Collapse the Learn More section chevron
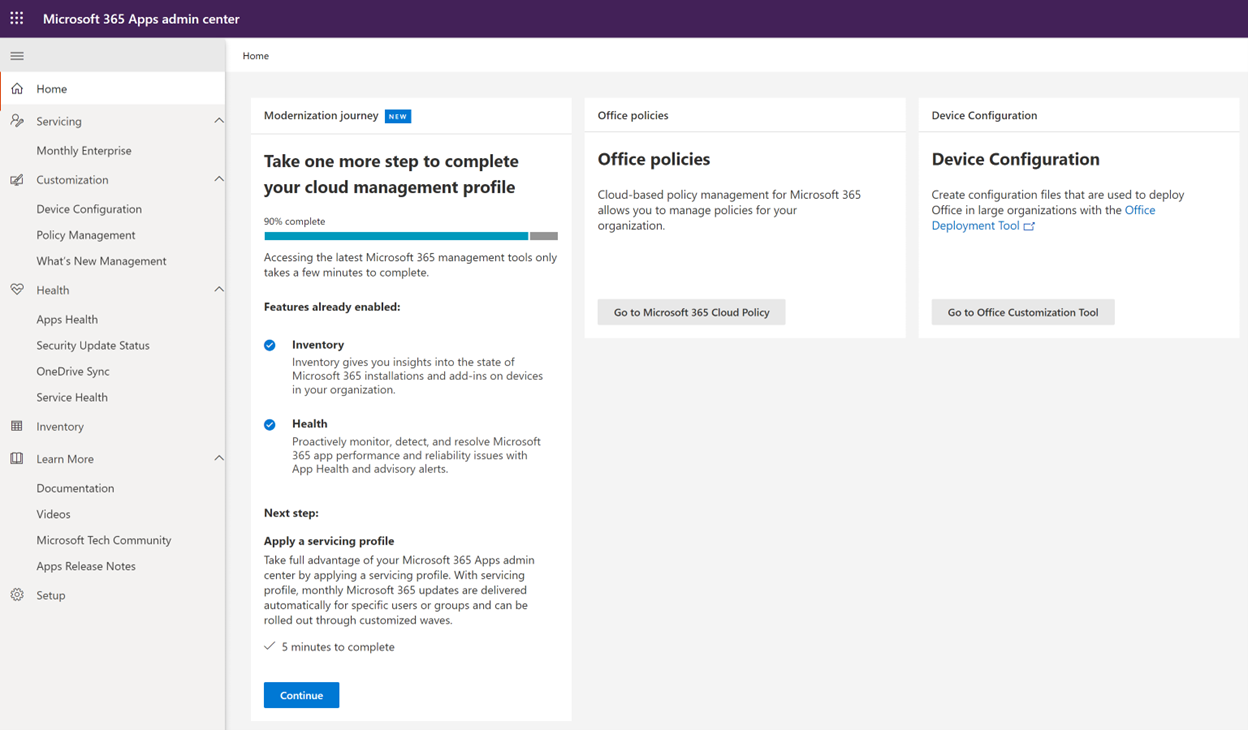The image size is (1248, 730). click(219, 458)
